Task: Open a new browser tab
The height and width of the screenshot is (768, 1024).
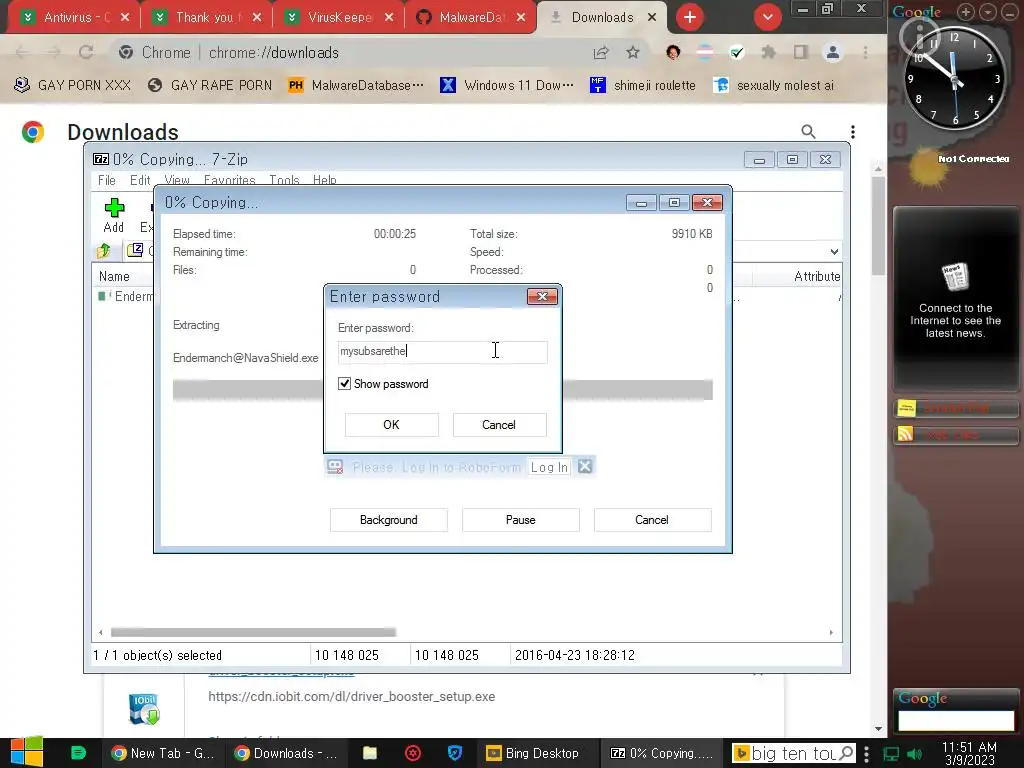Action: tap(690, 17)
